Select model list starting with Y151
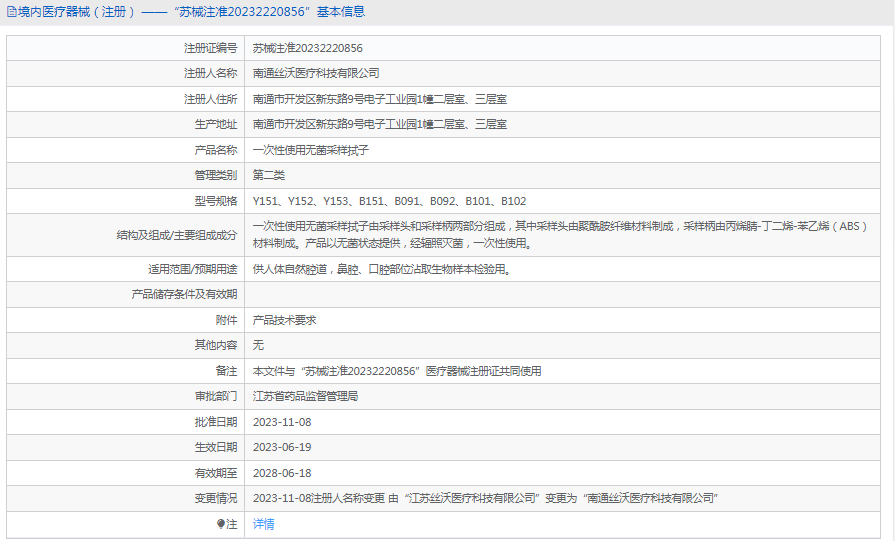This screenshot has width=895, height=541. click(389, 201)
